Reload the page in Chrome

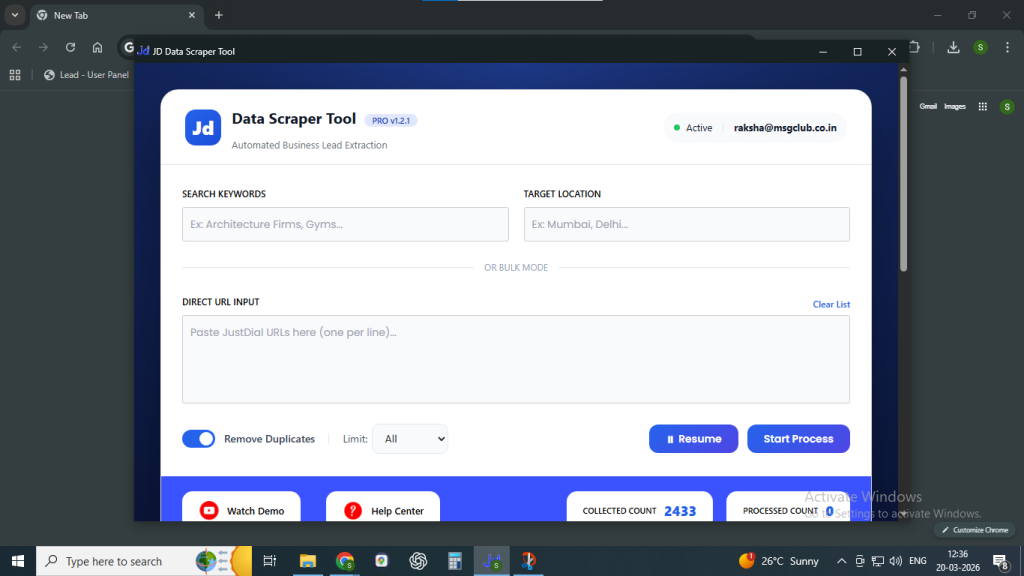pyautogui.click(x=70, y=47)
